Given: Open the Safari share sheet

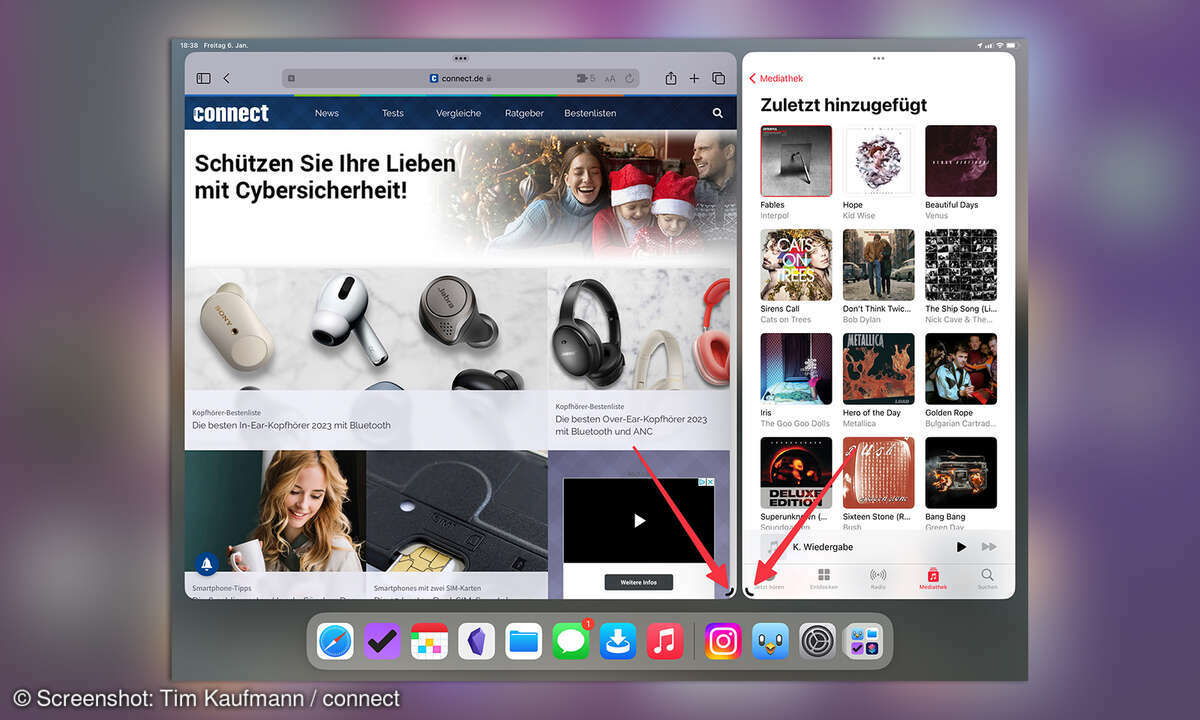Looking at the screenshot, I should [671, 78].
